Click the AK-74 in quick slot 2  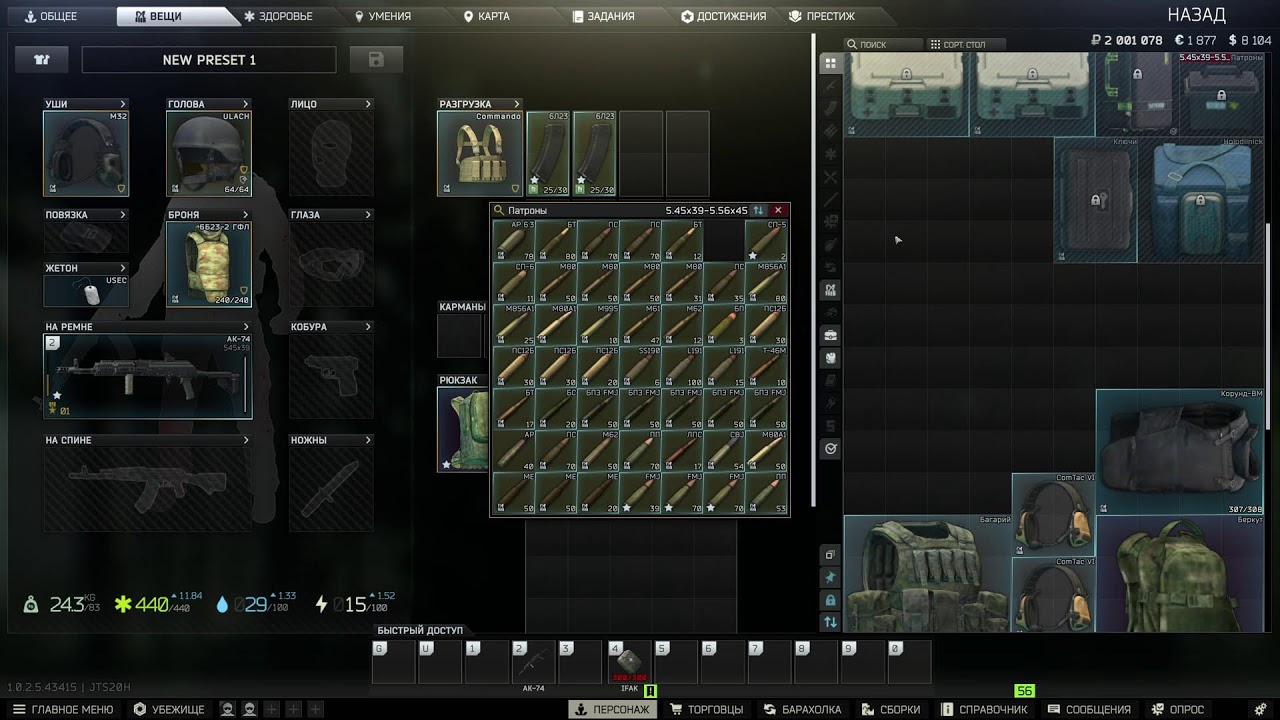(x=533, y=663)
